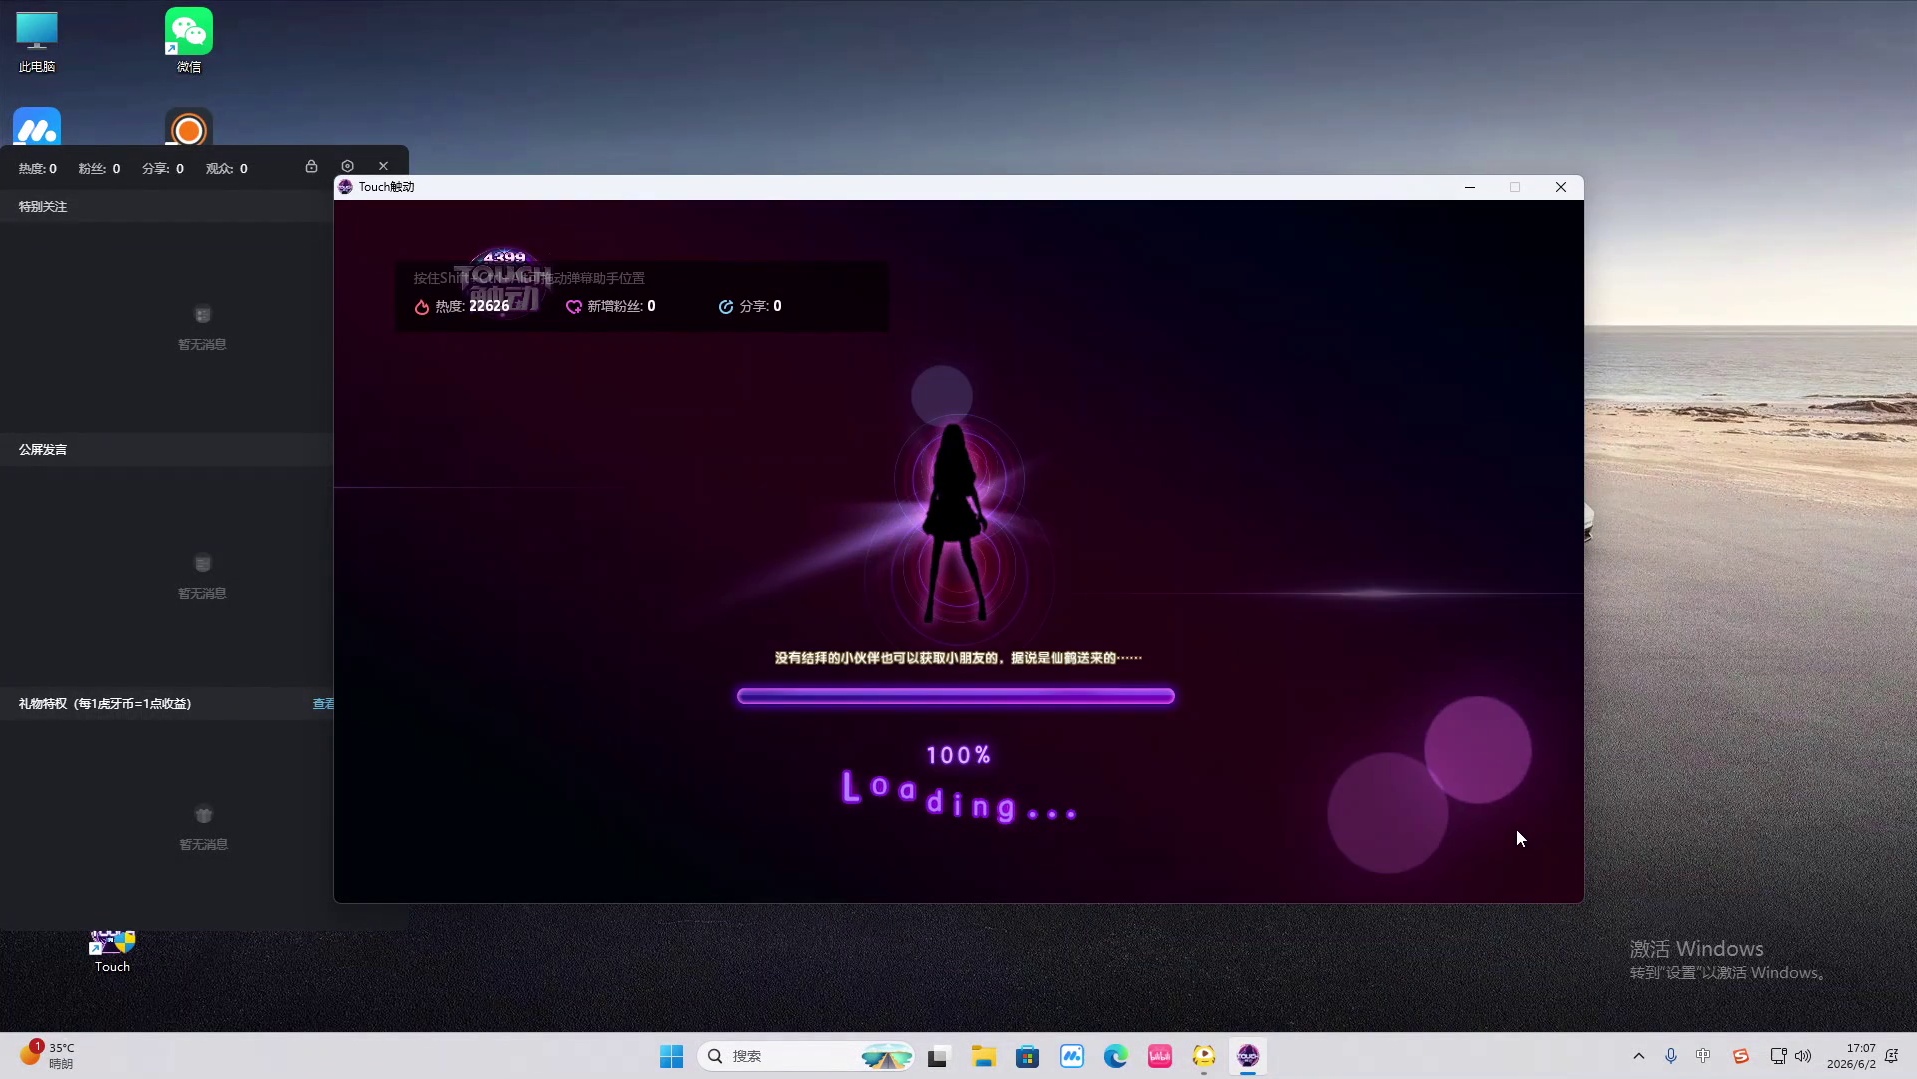Click the microphone tray icon

click(x=1670, y=1056)
